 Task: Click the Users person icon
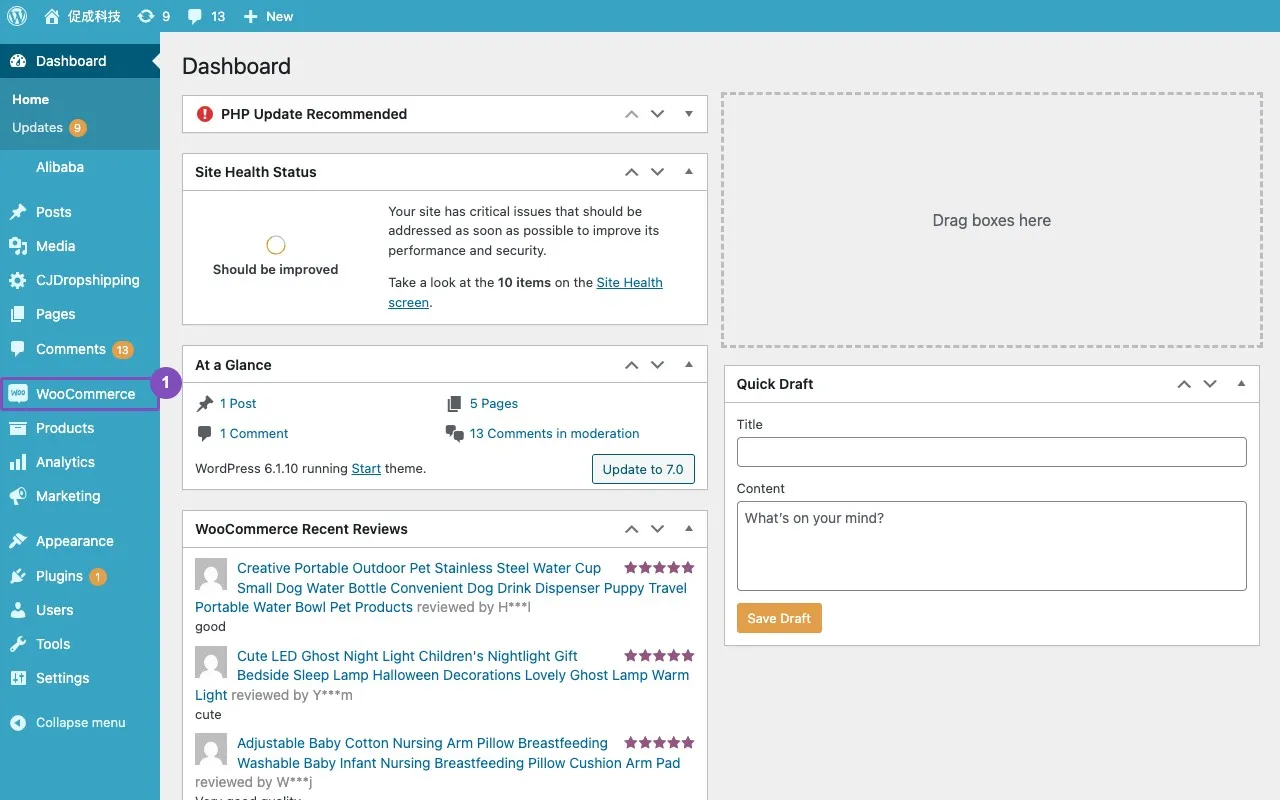coord(18,610)
